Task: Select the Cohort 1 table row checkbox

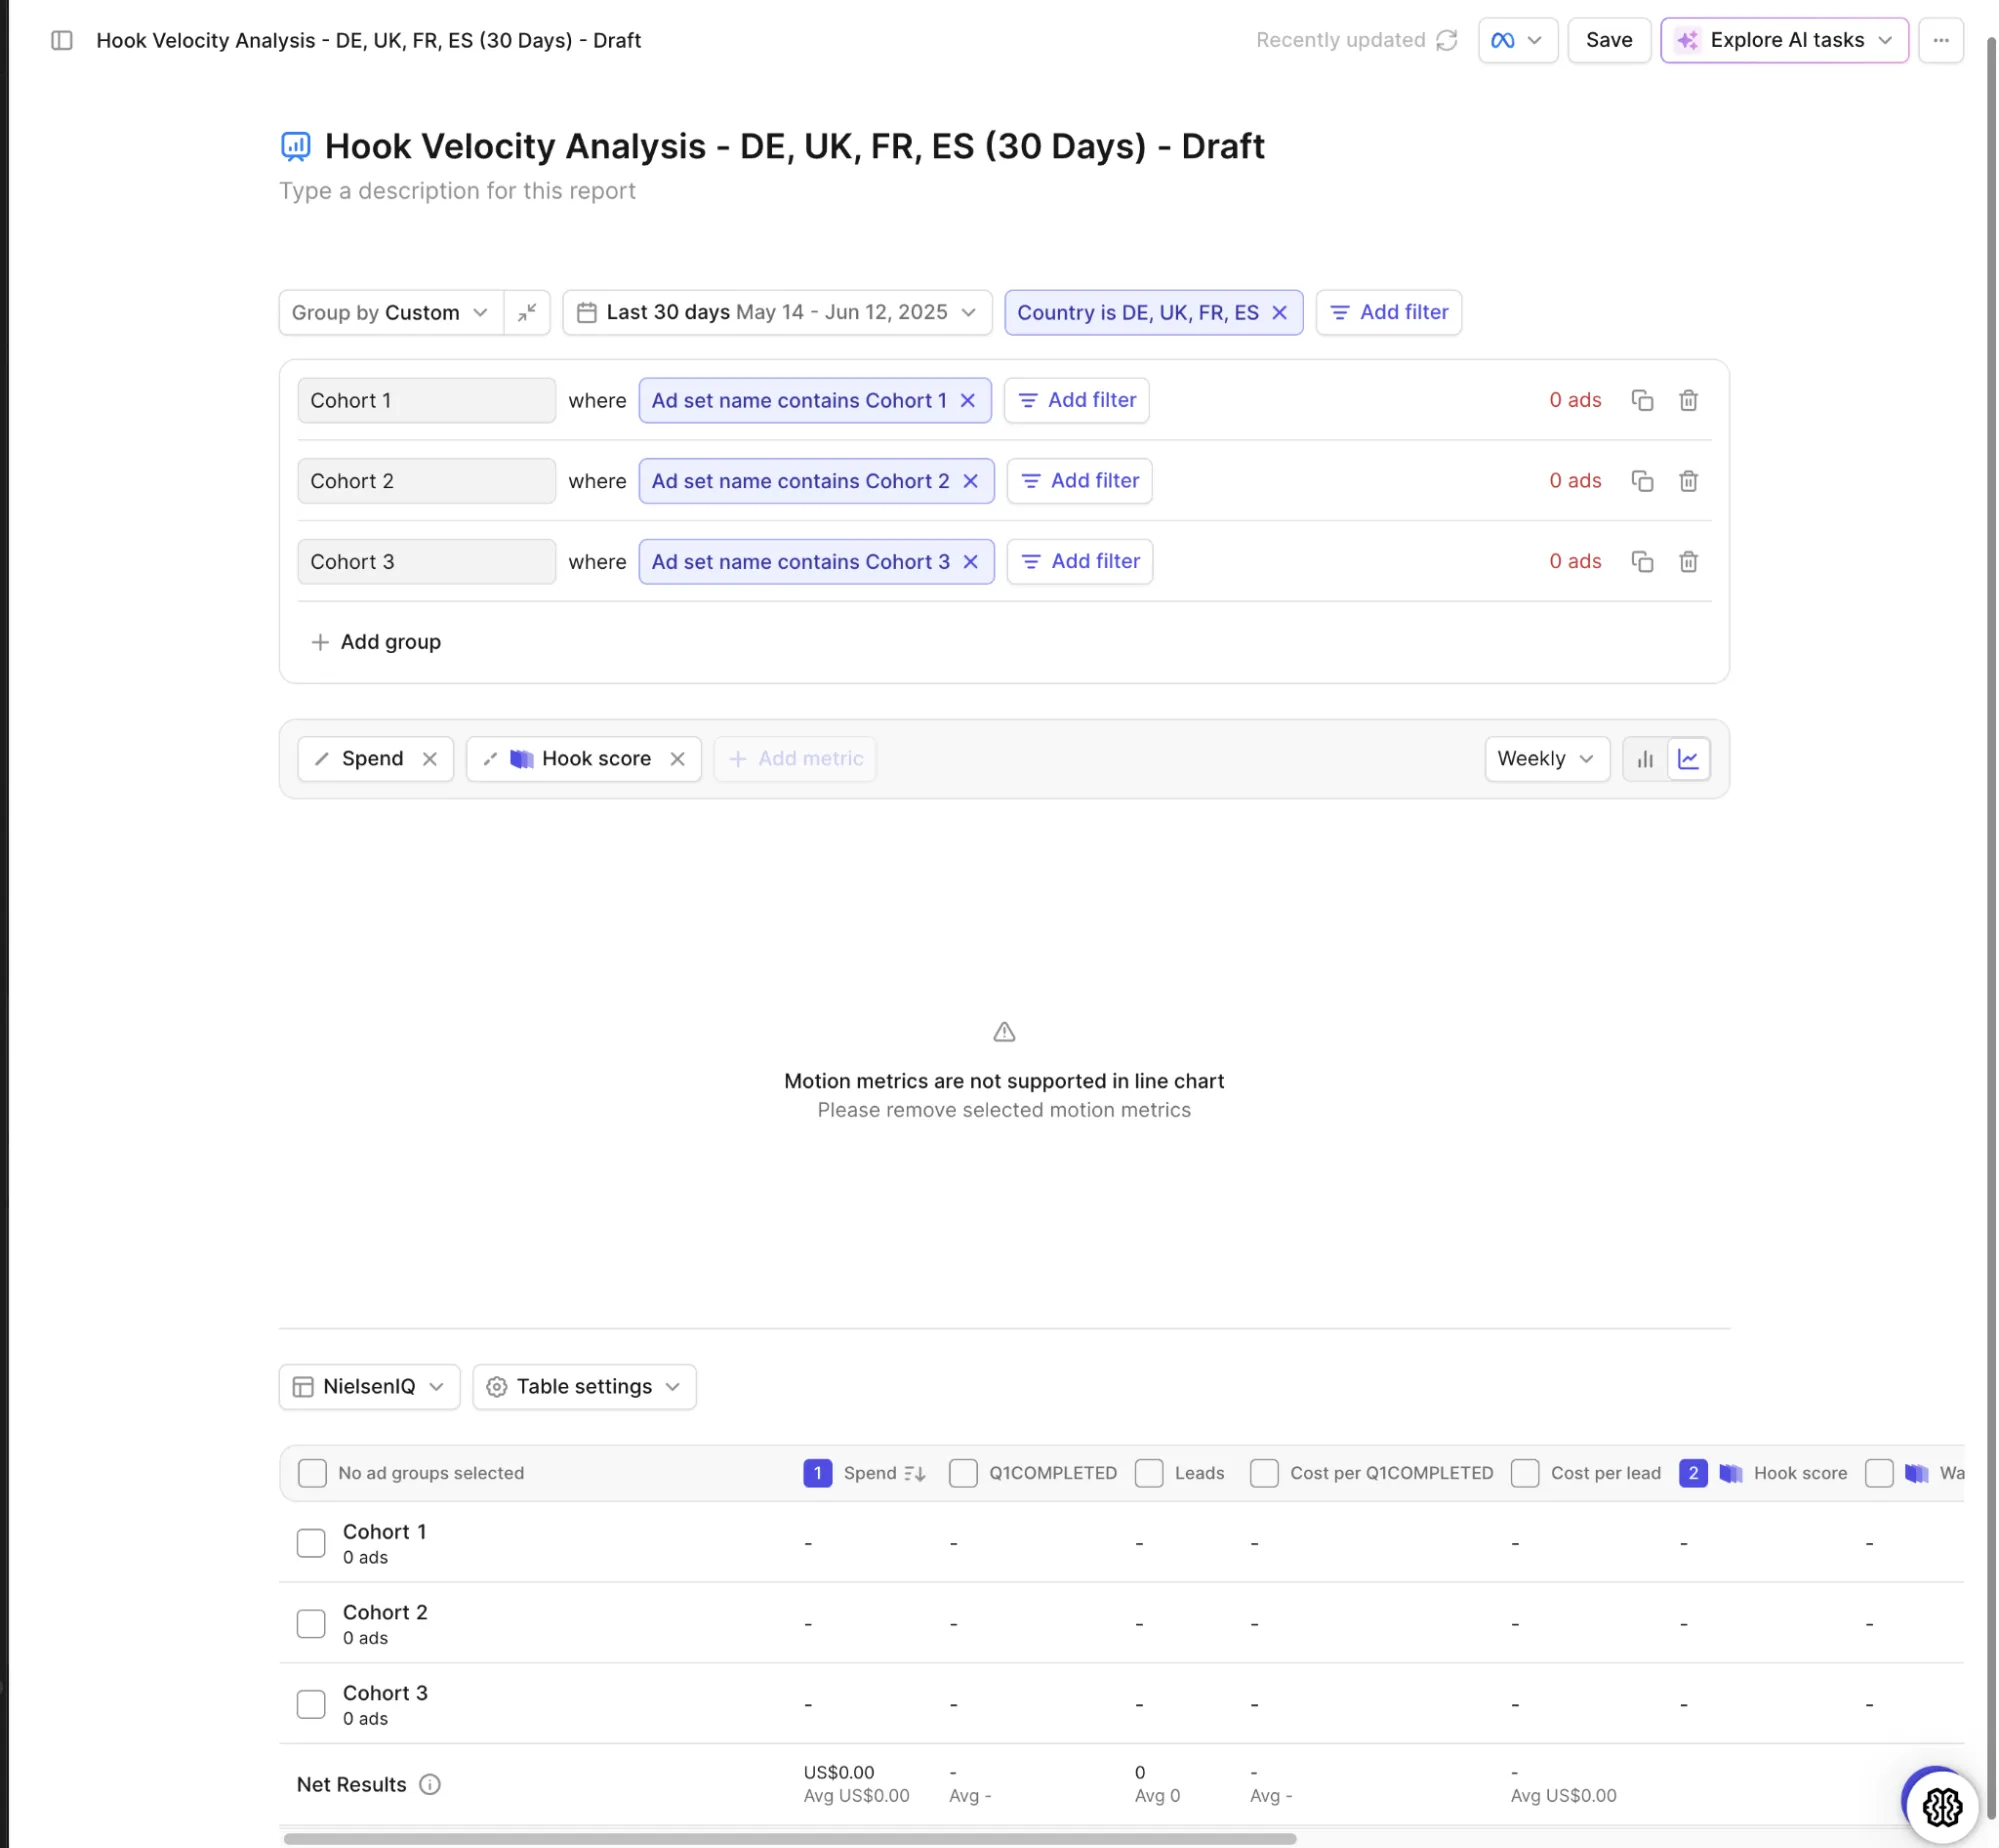Action: [x=311, y=1543]
